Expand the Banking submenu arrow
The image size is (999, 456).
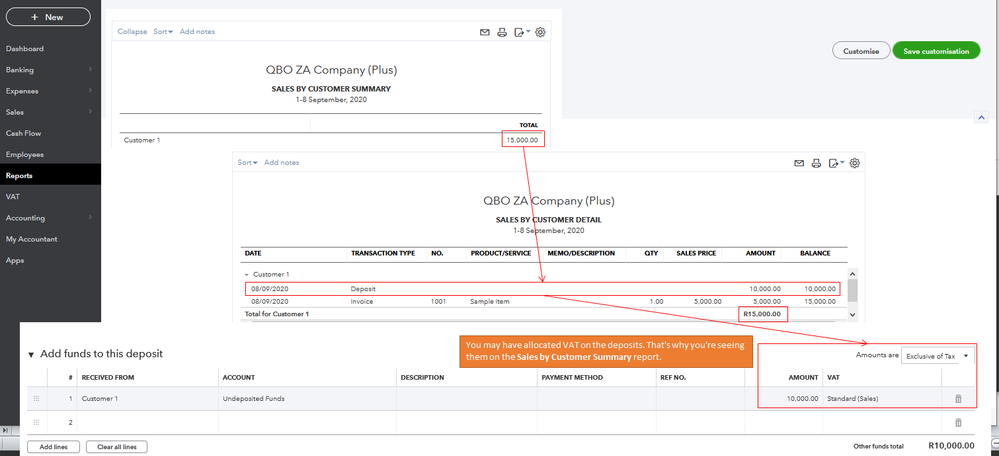(x=90, y=69)
